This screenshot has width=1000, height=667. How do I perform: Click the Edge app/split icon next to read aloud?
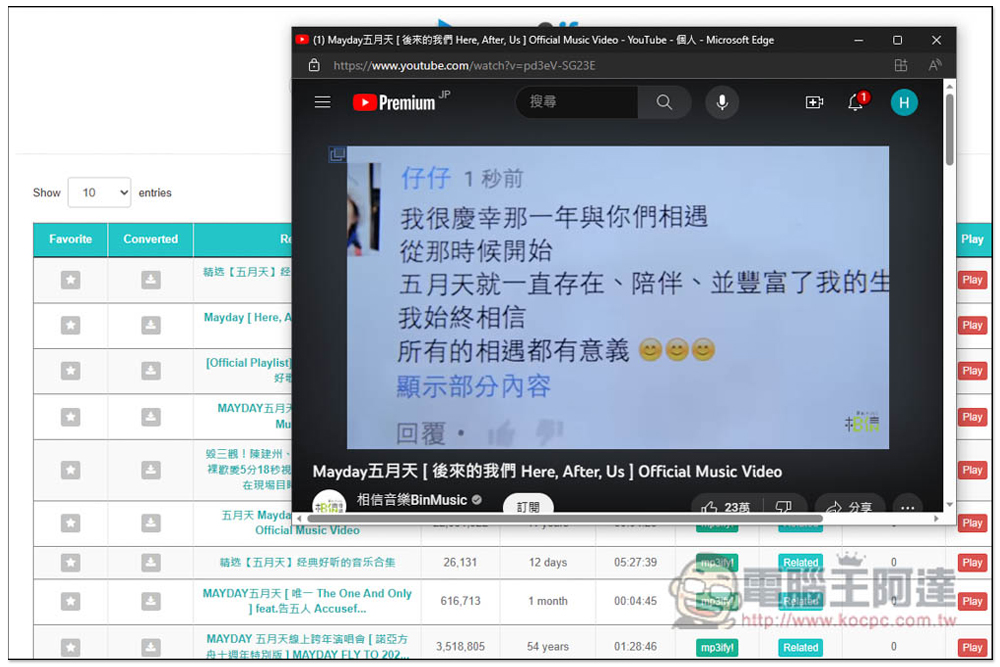point(901,65)
